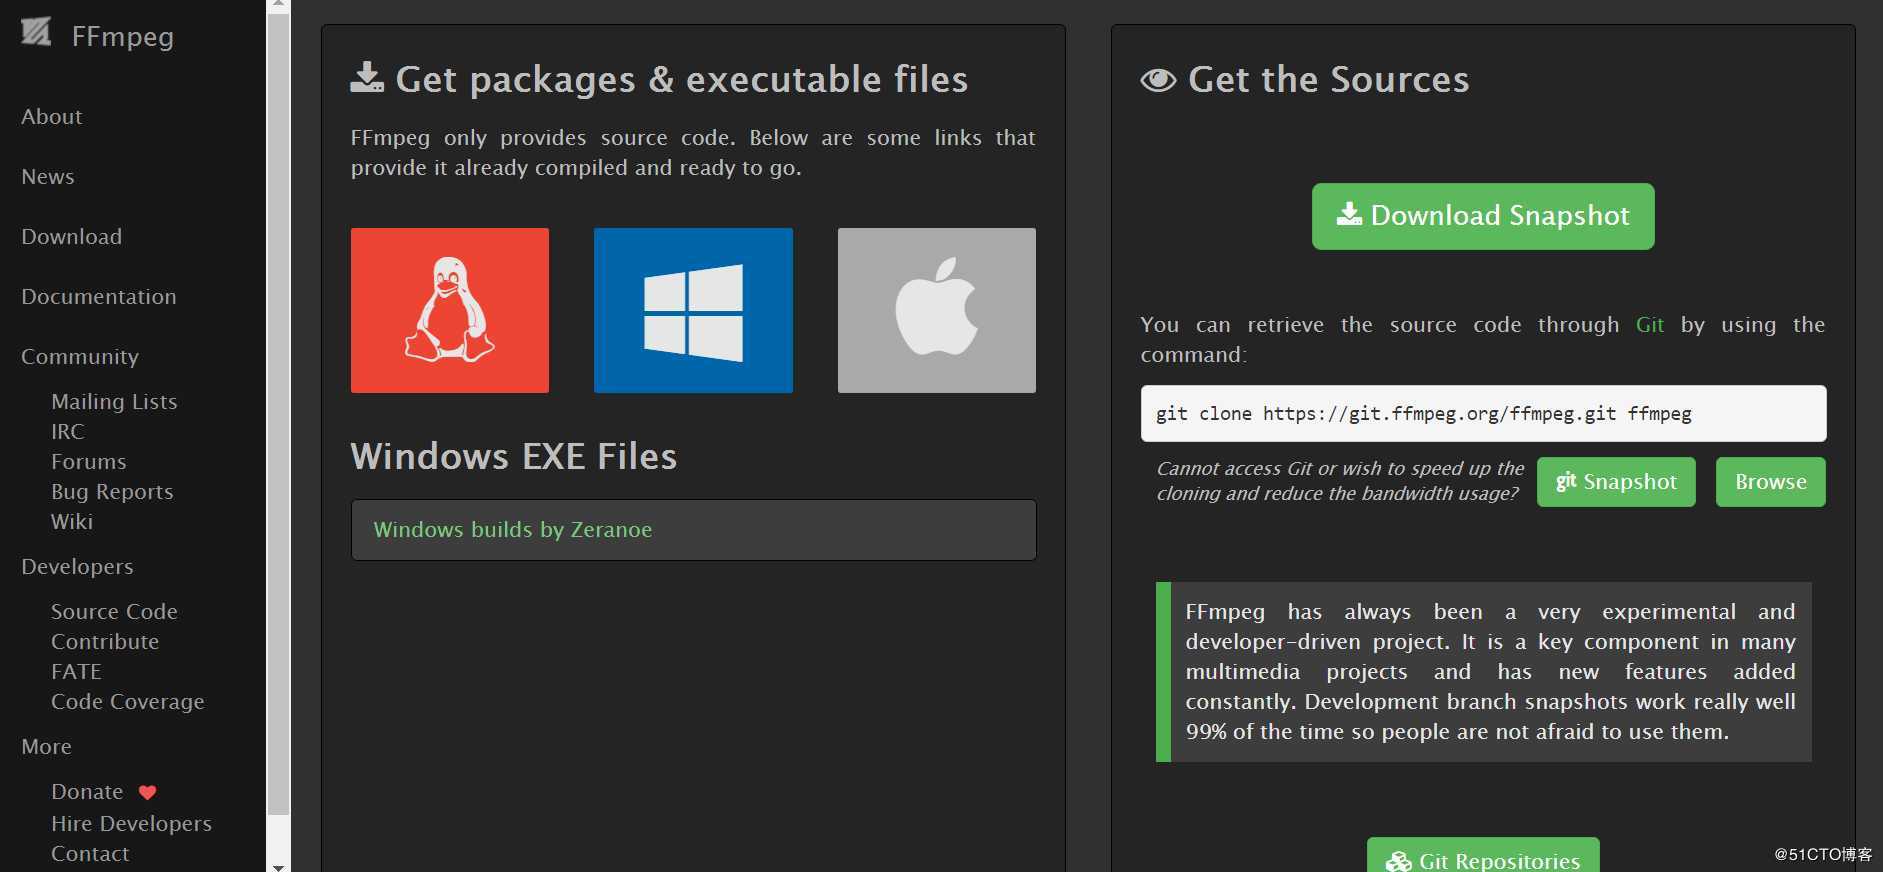Follow the green Git hyperlink

(x=1650, y=324)
